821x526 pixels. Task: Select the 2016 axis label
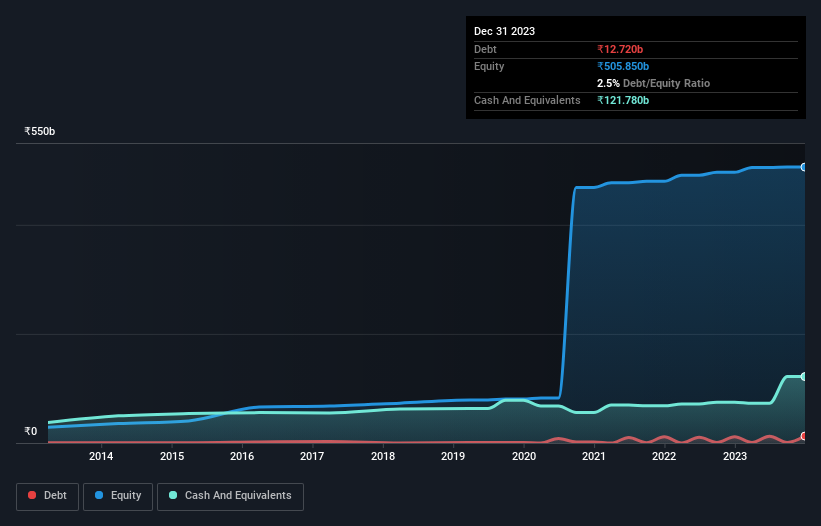(x=242, y=456)
